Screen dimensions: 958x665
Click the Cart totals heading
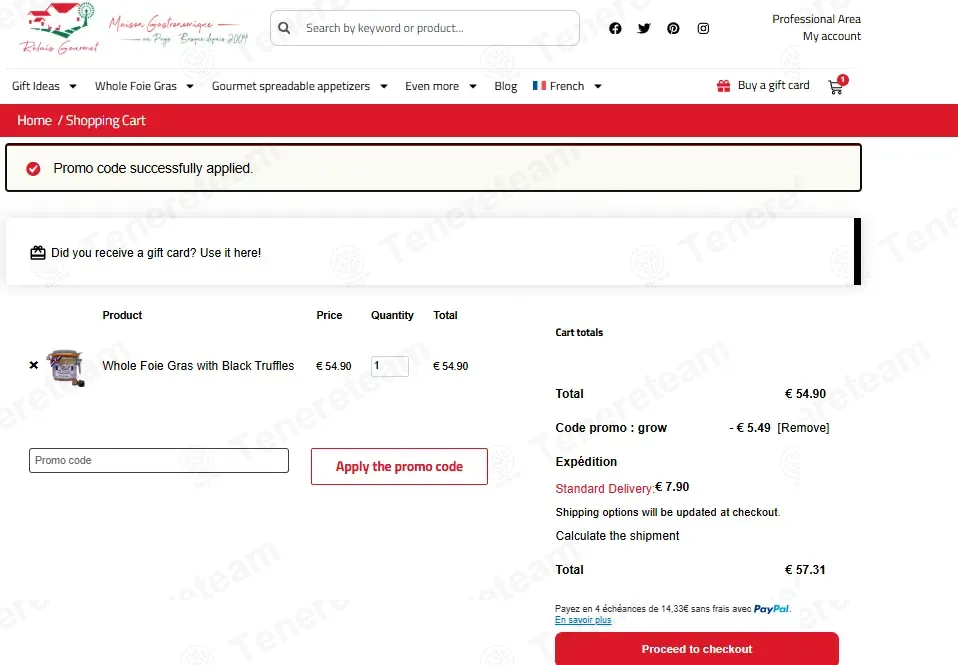click(x=579, y=332)
